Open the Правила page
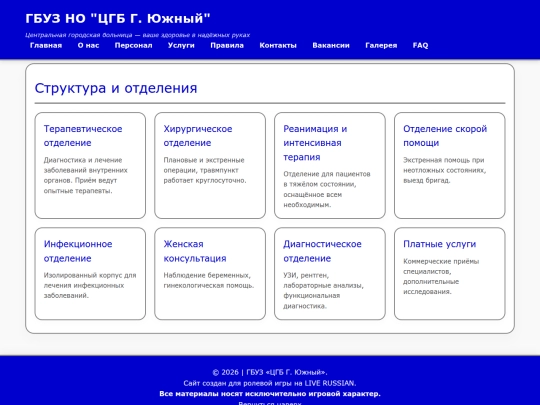Screen dimensions: 540x405 coord(227,45)
